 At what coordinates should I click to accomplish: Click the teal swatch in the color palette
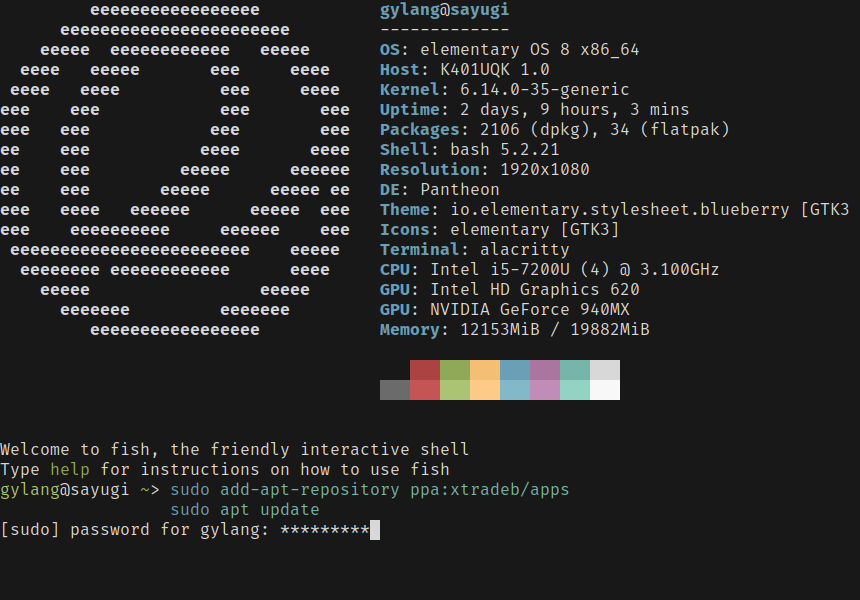point(574,380)
